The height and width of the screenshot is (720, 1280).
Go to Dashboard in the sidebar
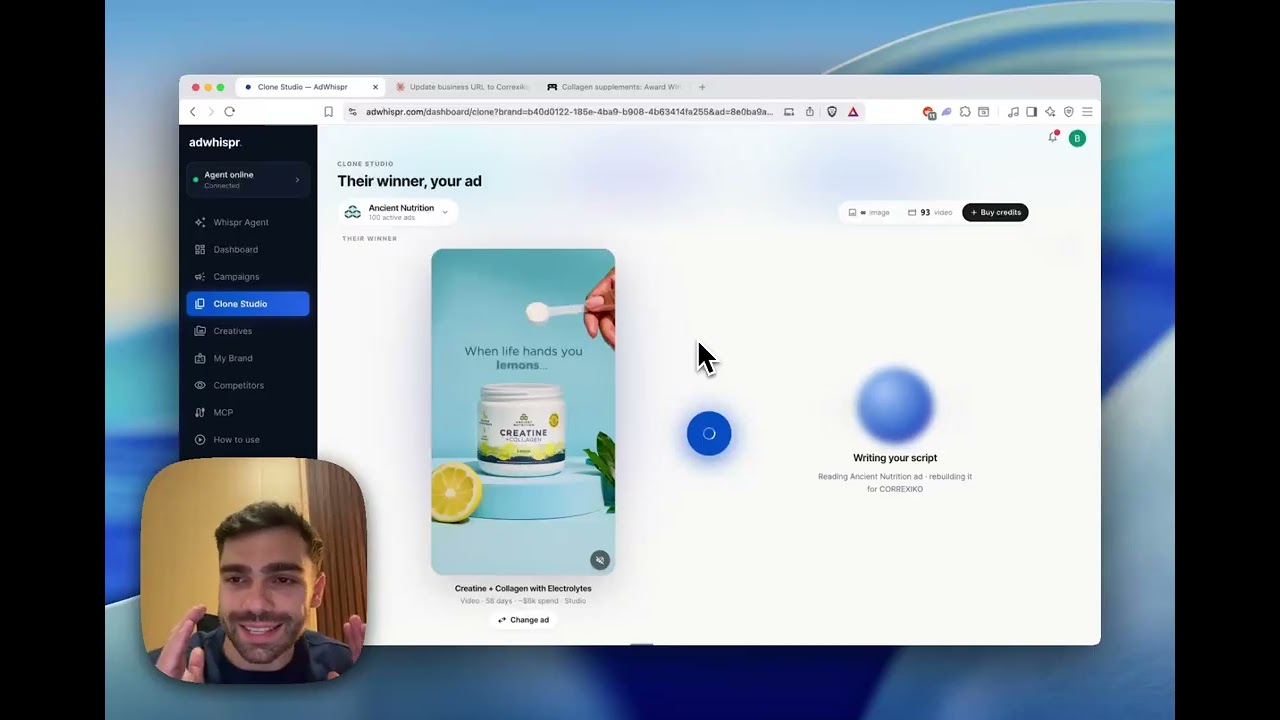[x=248, y=249]
